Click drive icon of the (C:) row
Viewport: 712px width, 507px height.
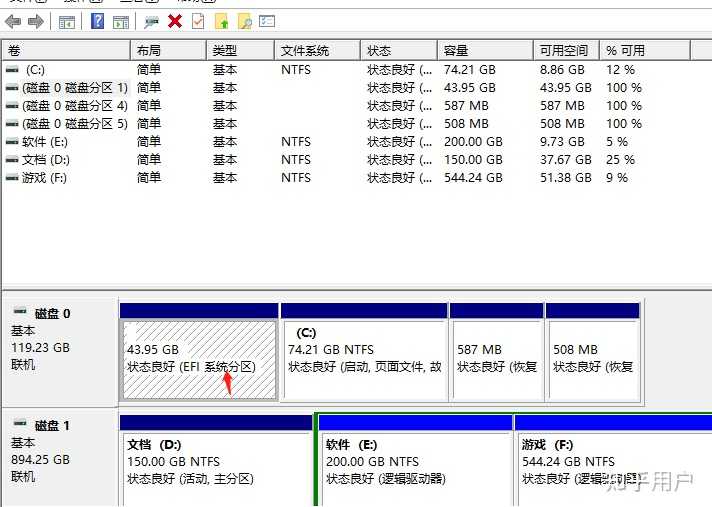point(12,69)
